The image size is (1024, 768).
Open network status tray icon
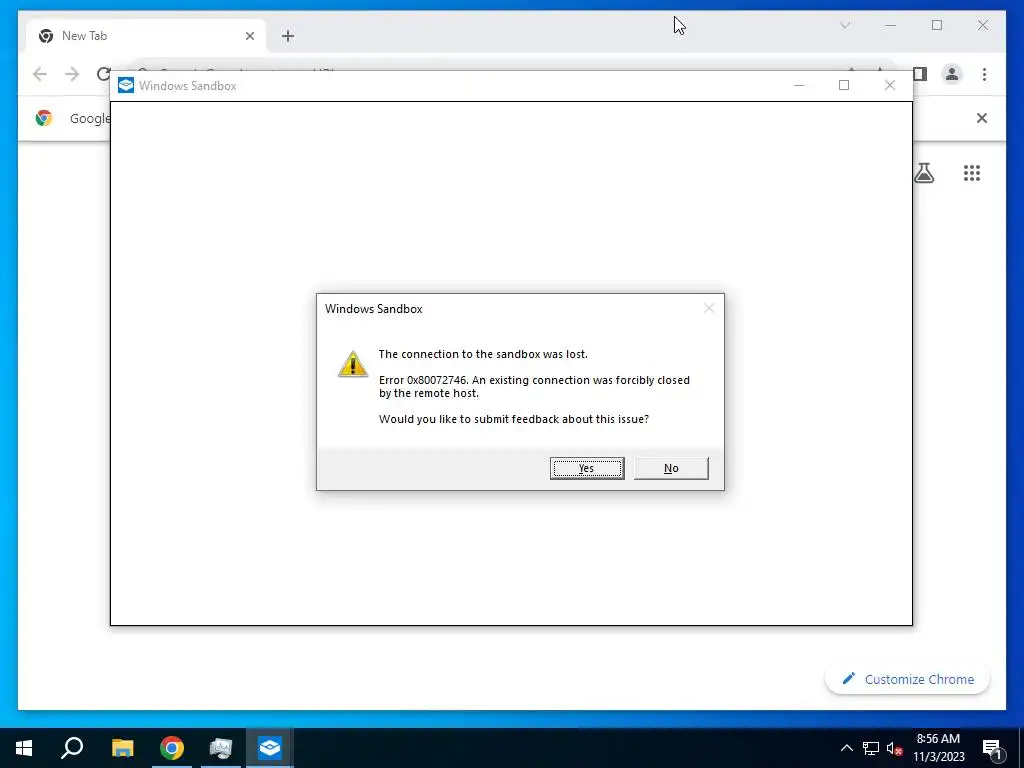(871, 748)
